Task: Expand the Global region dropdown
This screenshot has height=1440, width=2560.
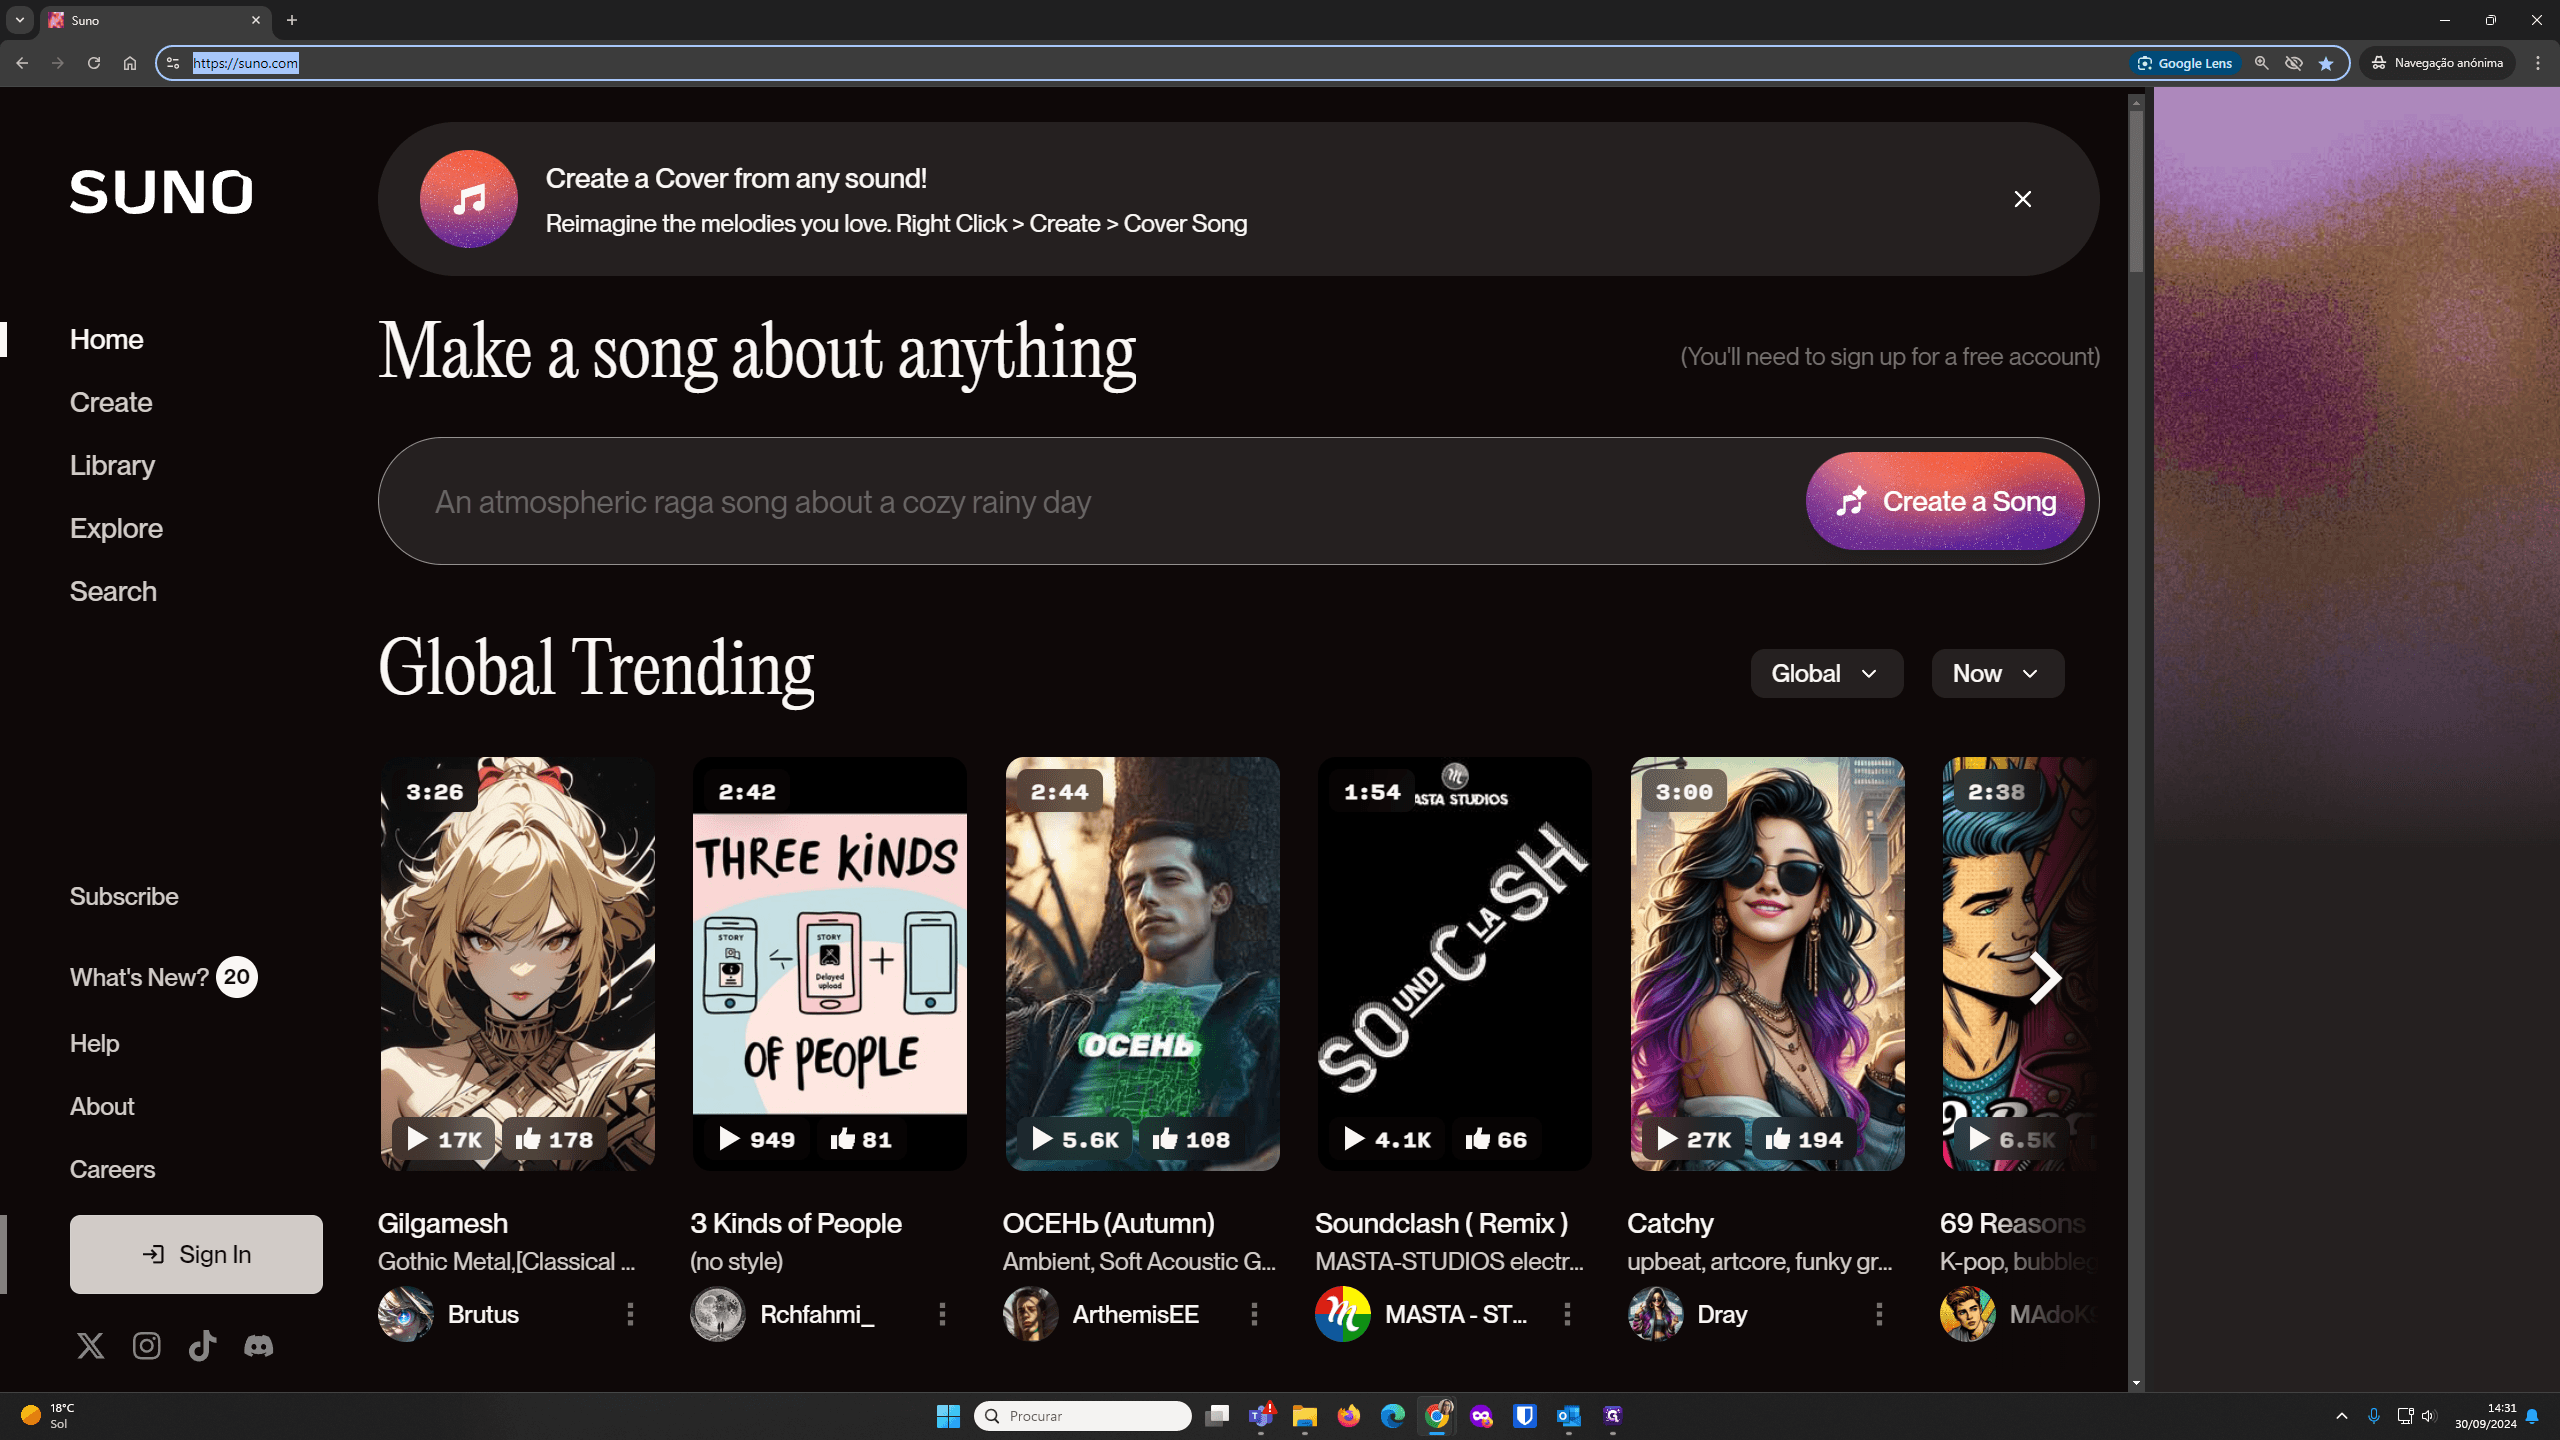Action: 1826,673
